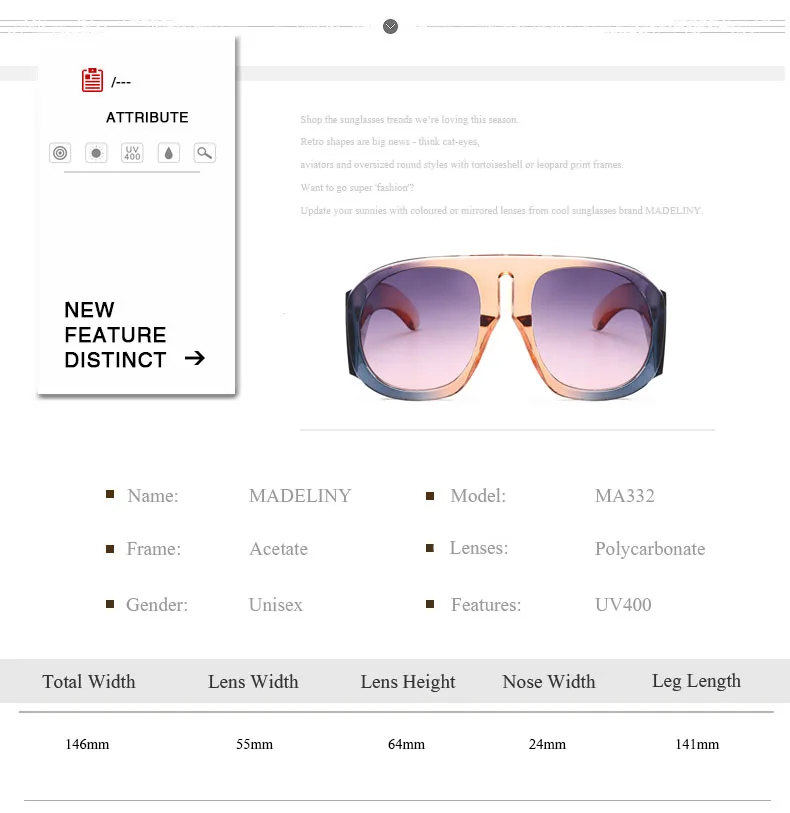The height and width of the screenshot is (813, 790).
Task: Click the Name: label
Action: pos(153,496)
